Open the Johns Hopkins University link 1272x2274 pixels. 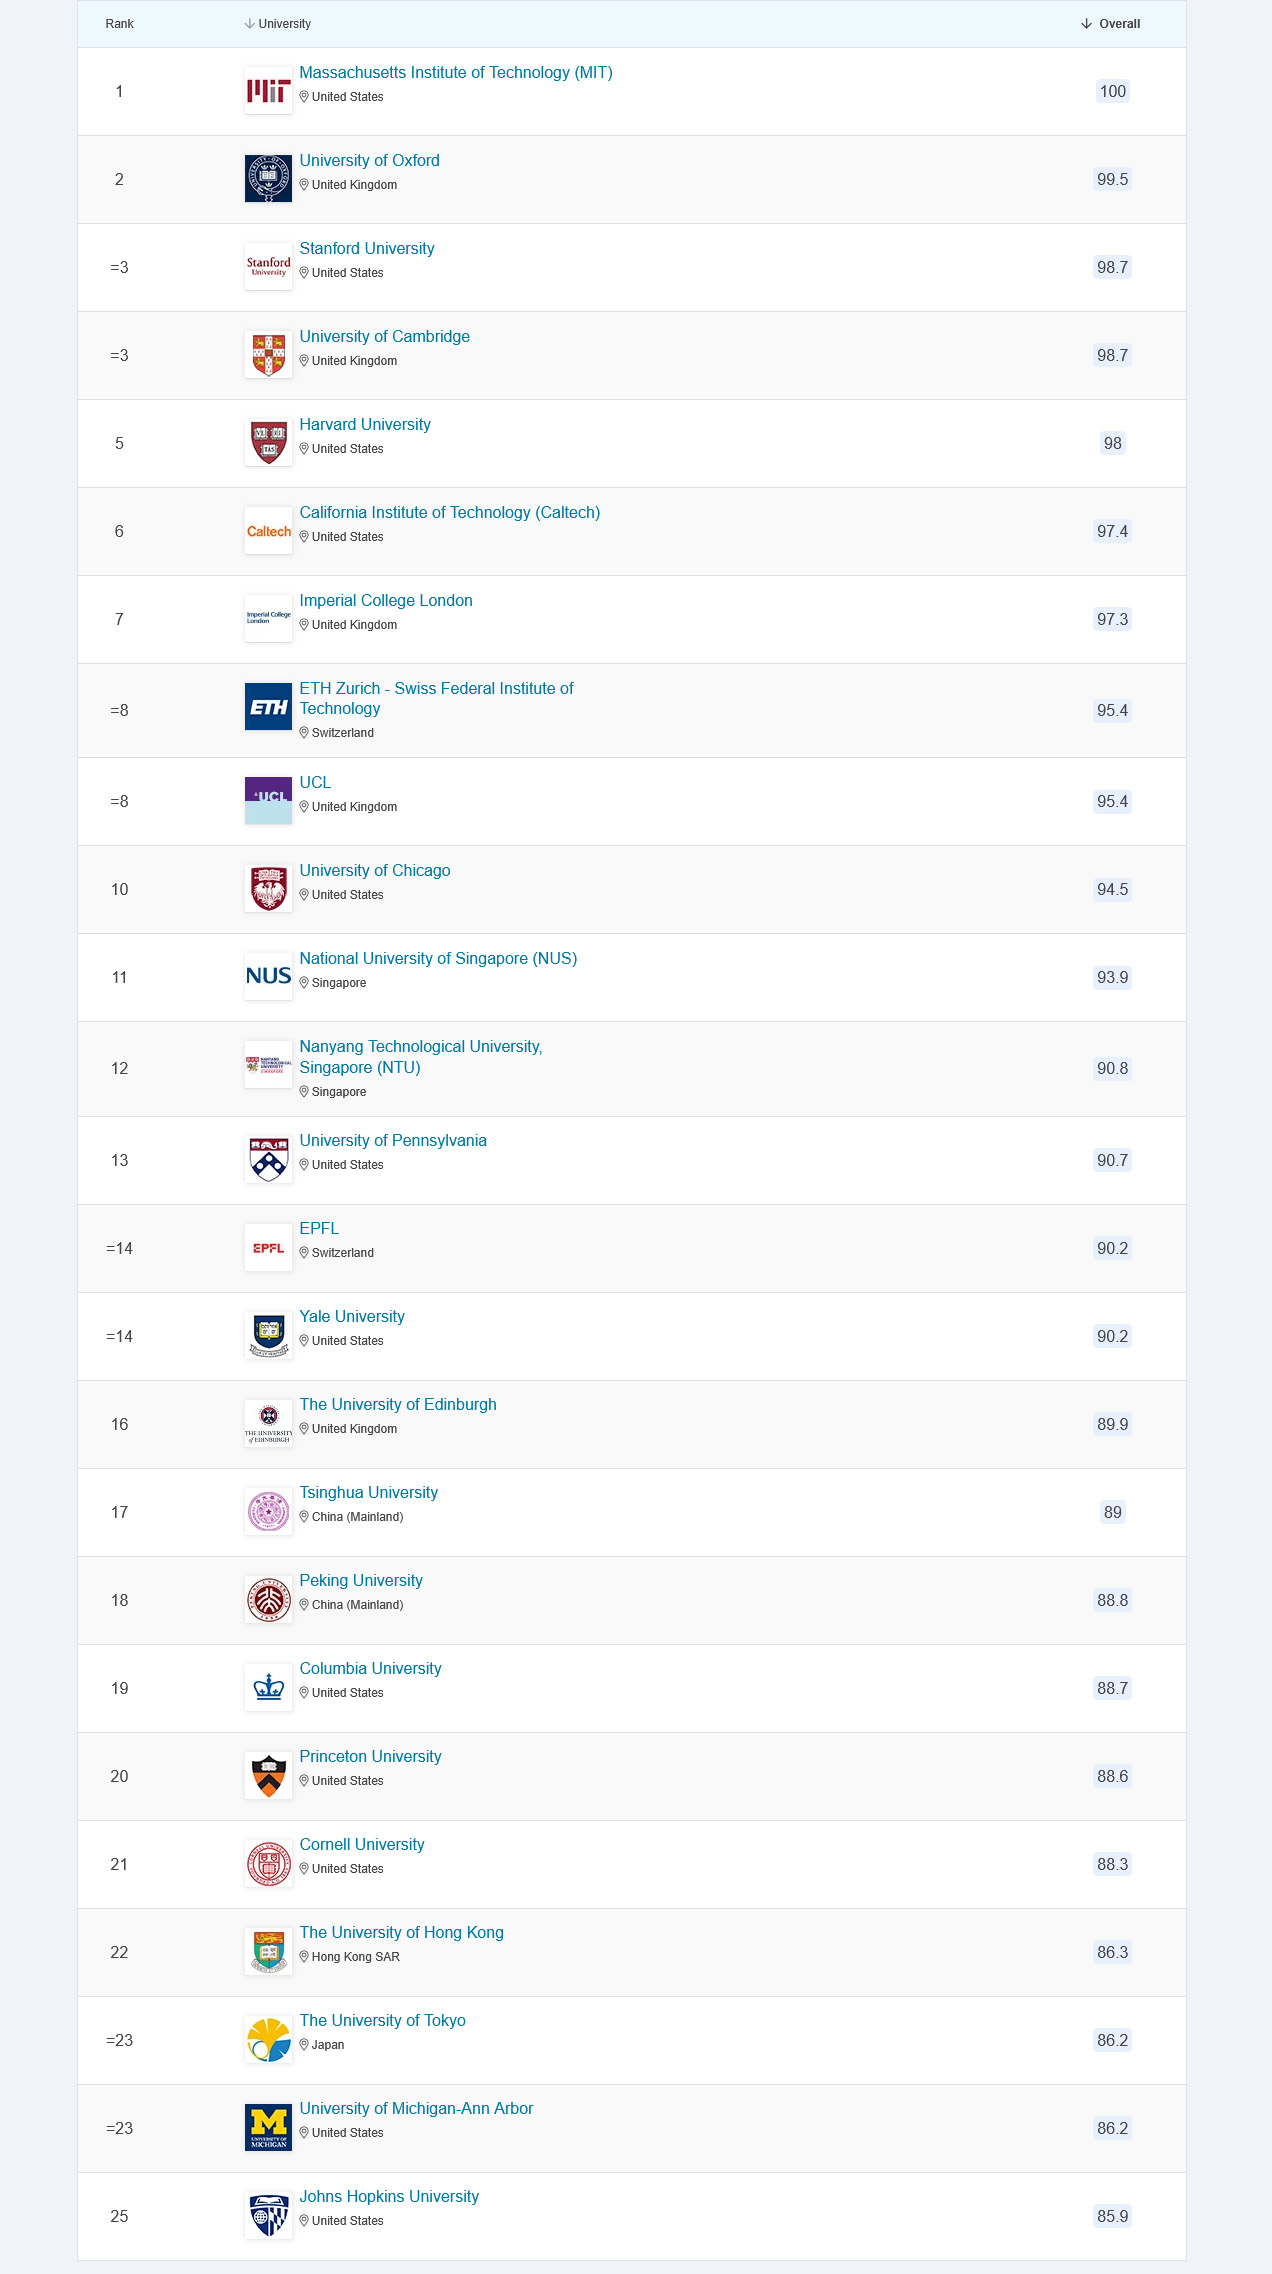[388, 2196]
